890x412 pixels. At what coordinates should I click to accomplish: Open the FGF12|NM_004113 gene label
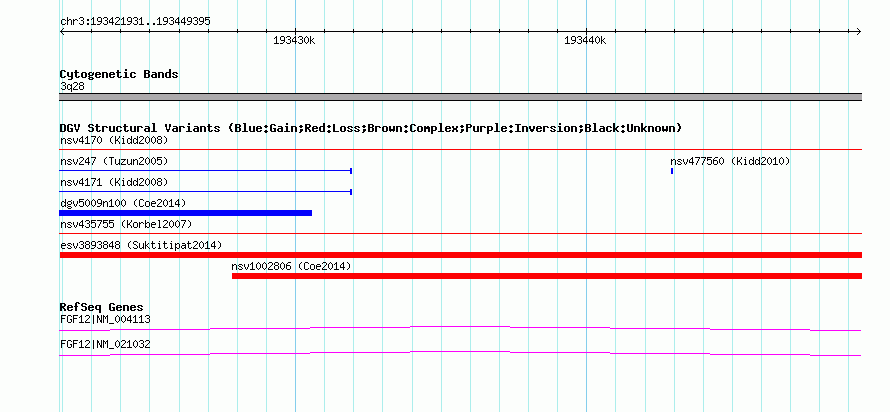pyautogui.click(x=106, y=319)
